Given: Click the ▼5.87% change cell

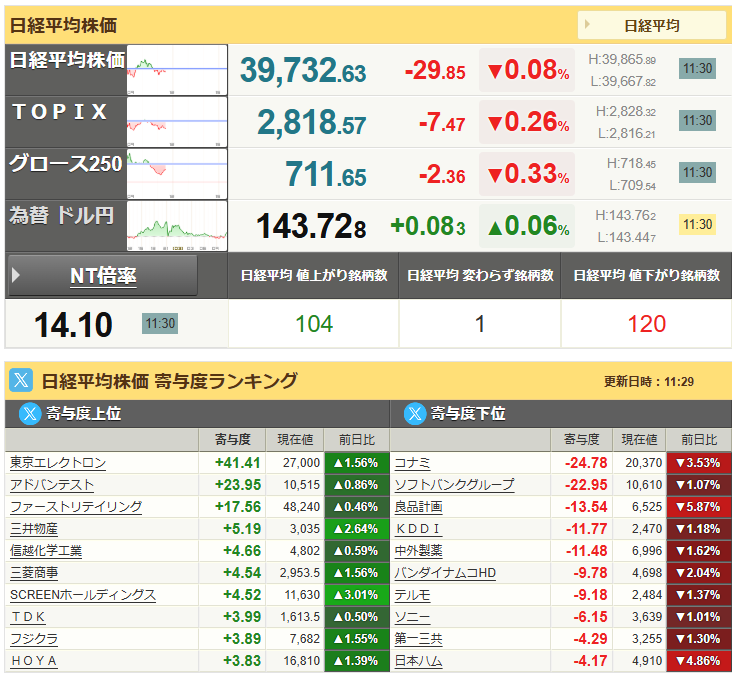Looking at the screenshot, I should click(699, 507).
